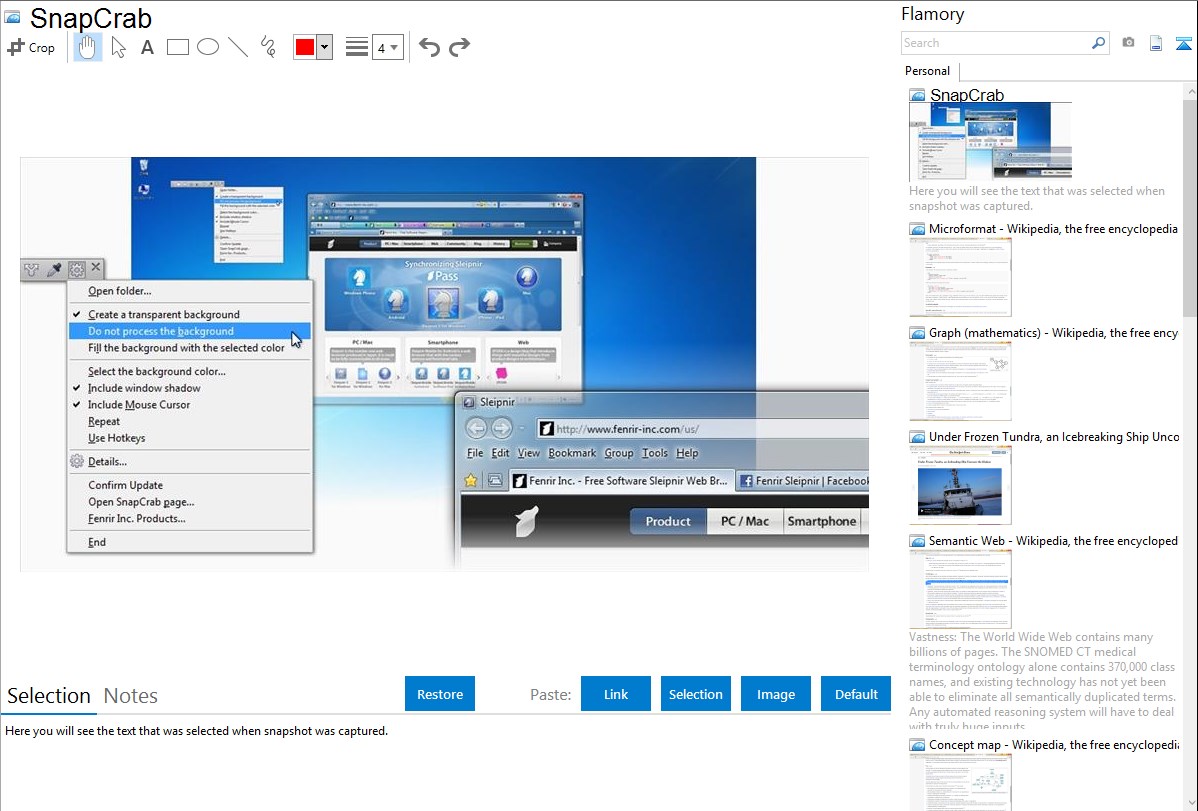Screen dimensions: 1198x811
Task: Choose Select the background color...
Action: pyautogui.click(x=189, y=371)
